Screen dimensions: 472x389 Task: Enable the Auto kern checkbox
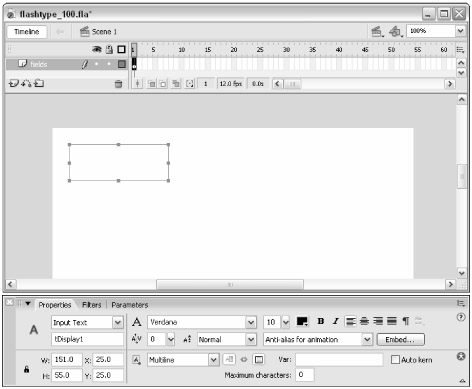point(395,360)
